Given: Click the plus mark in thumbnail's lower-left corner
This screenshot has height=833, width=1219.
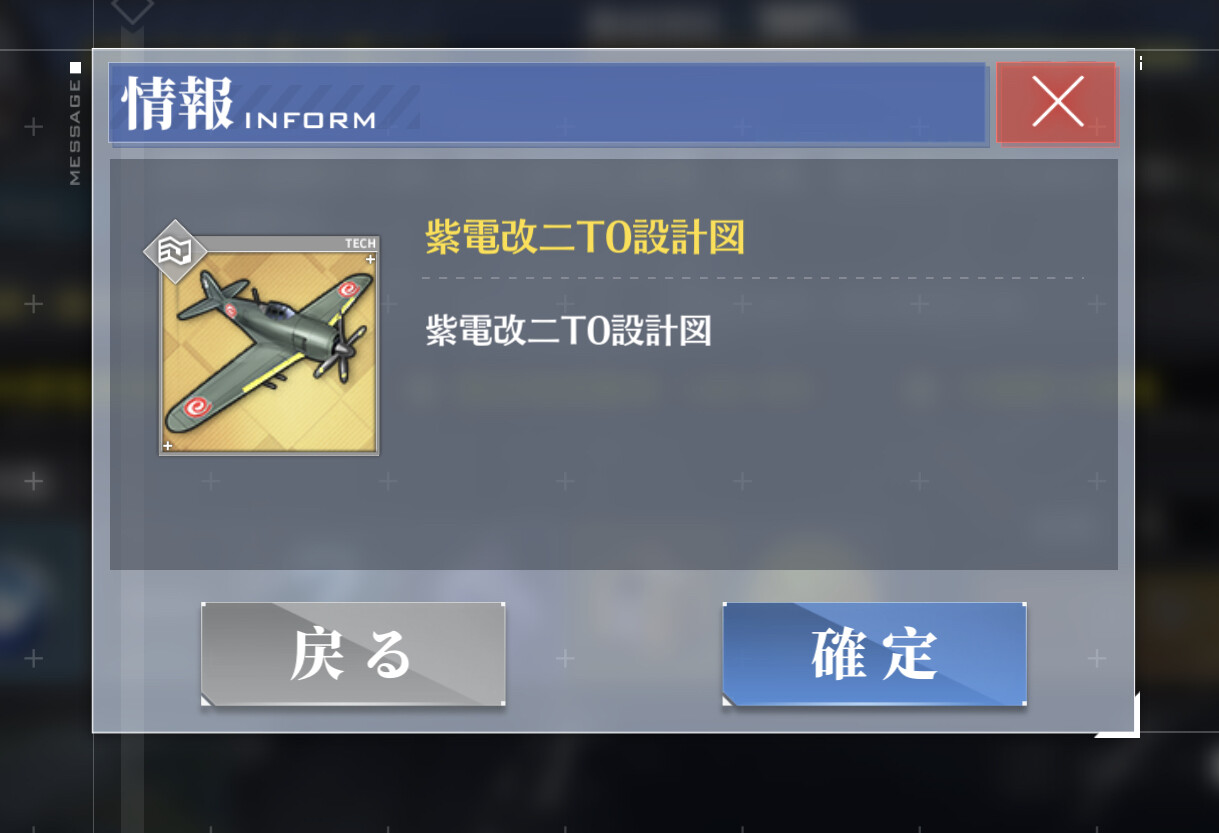Looking at the screenshot, I should point(168,446).
